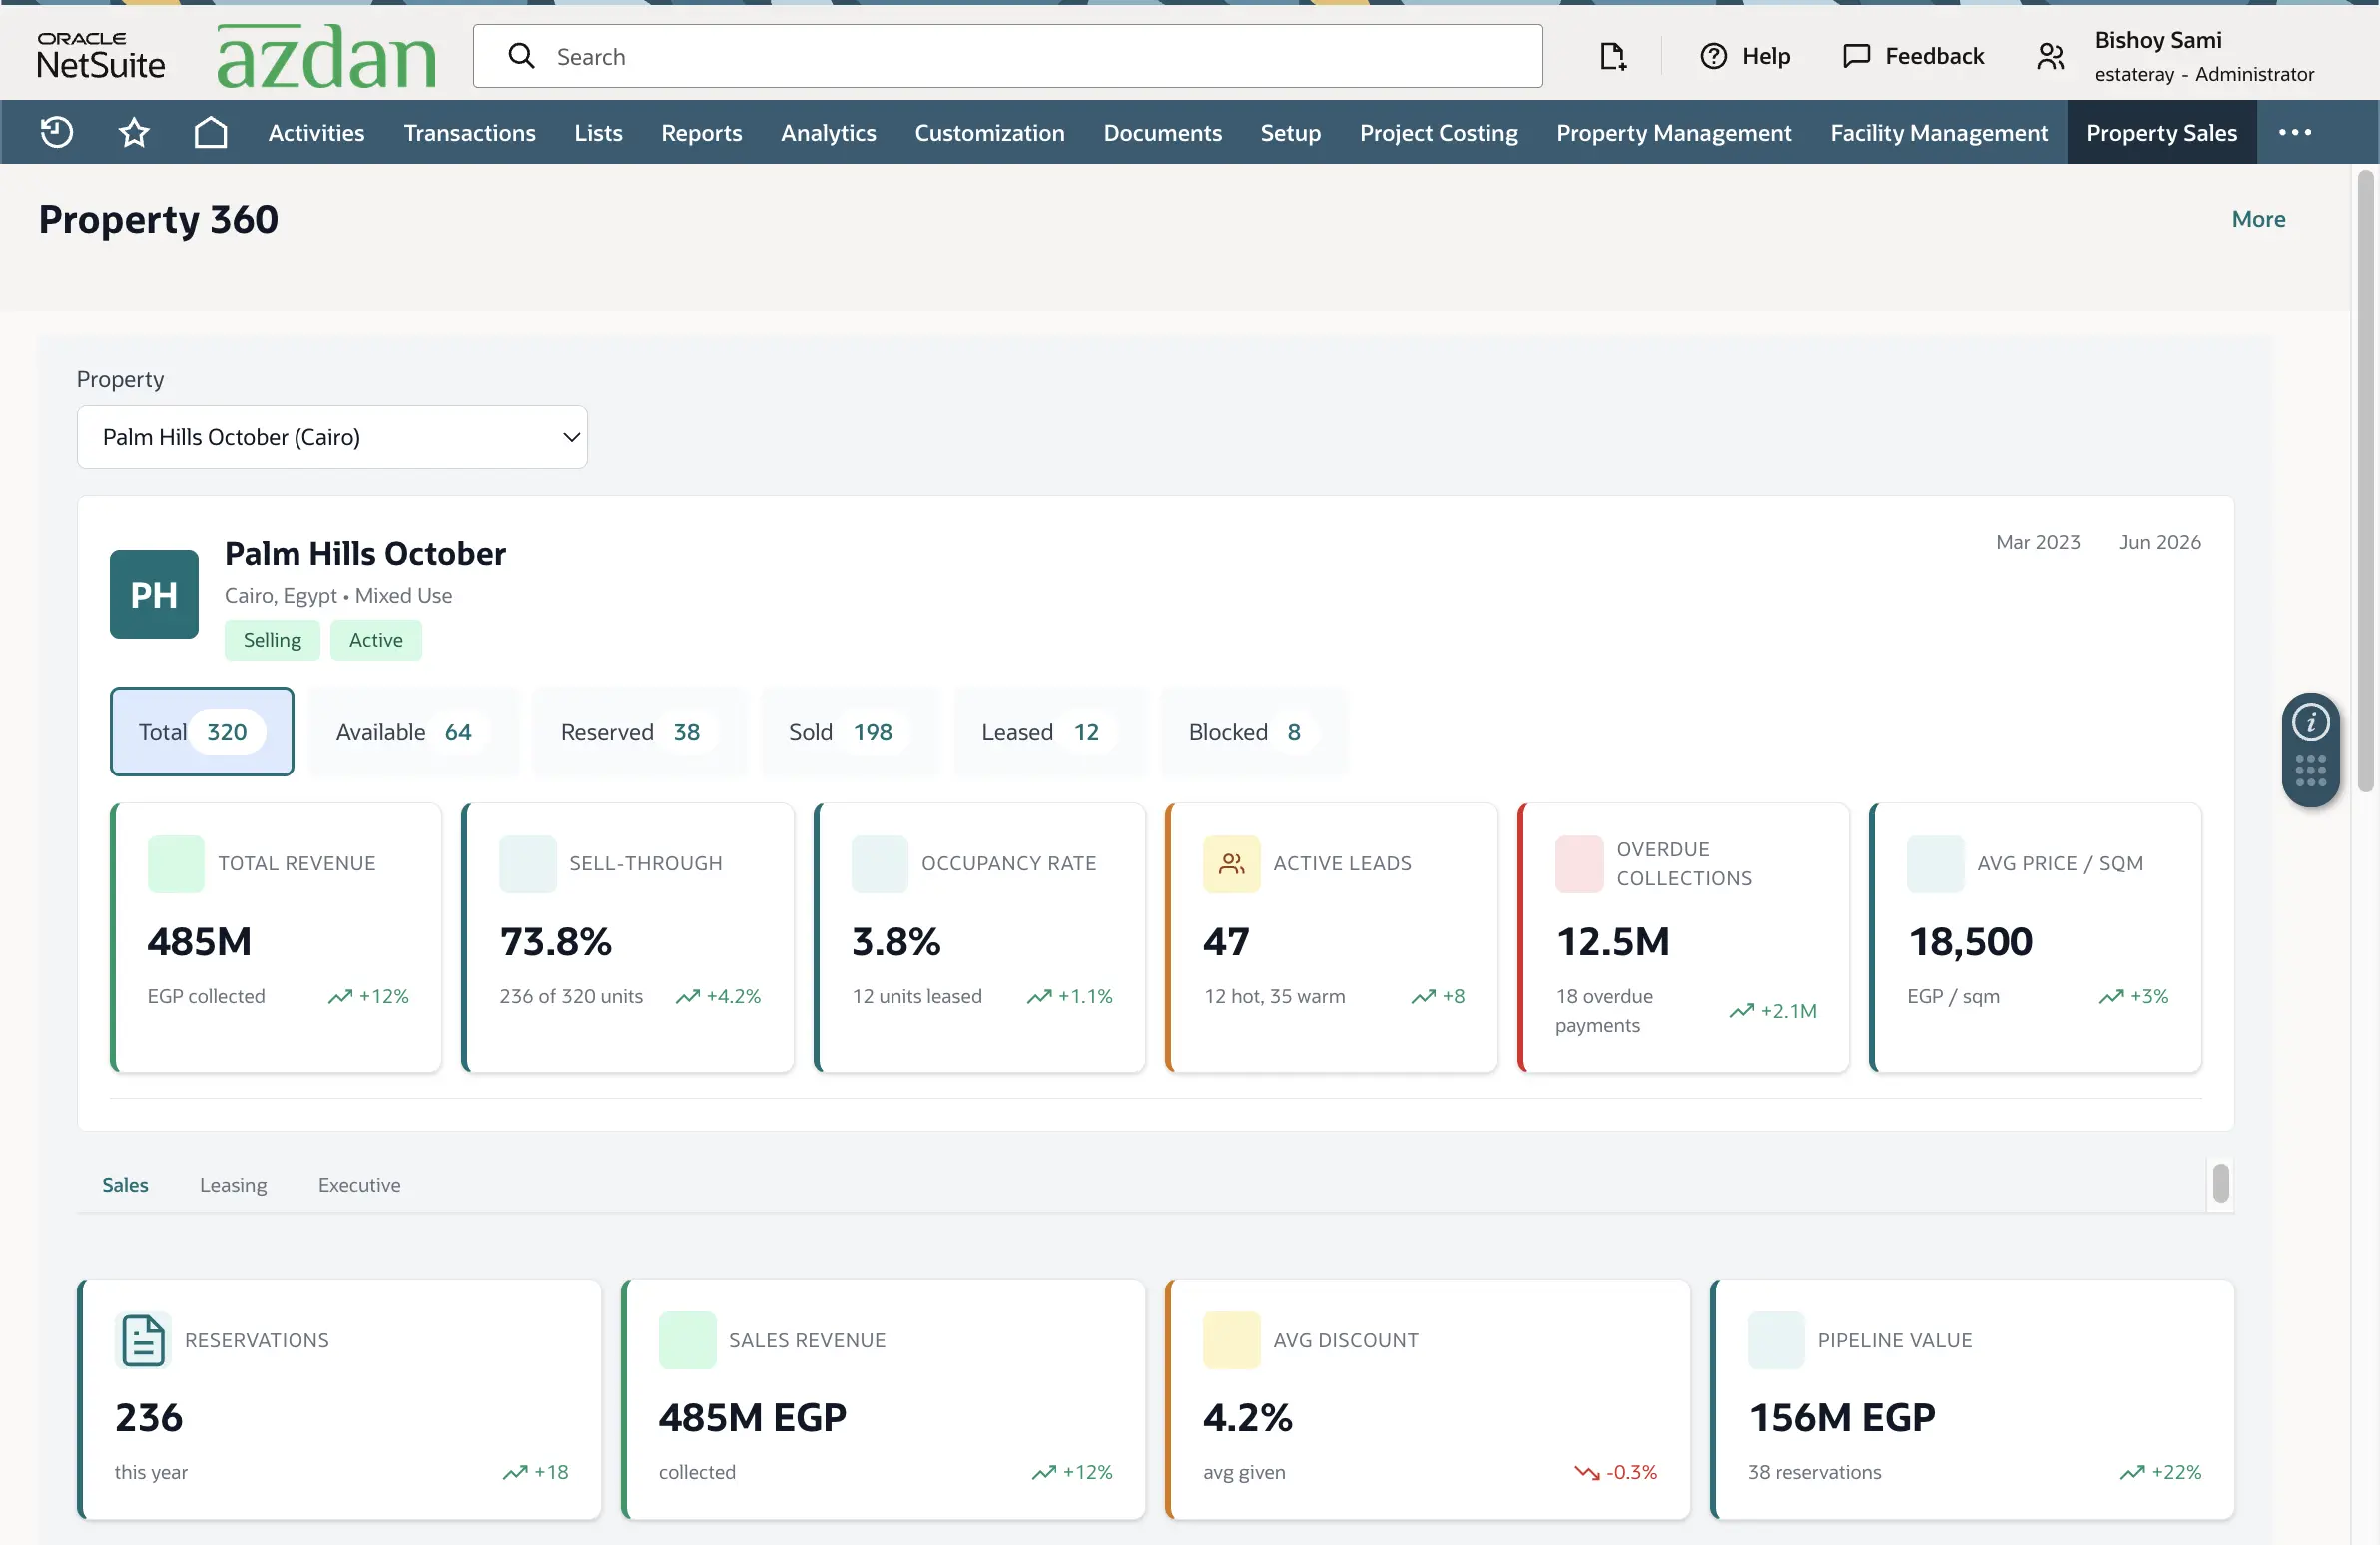Open the Overdue Collections 12.5M card
The width and height of the screenshot is (2380, 1545).
tap(1684, 937)
